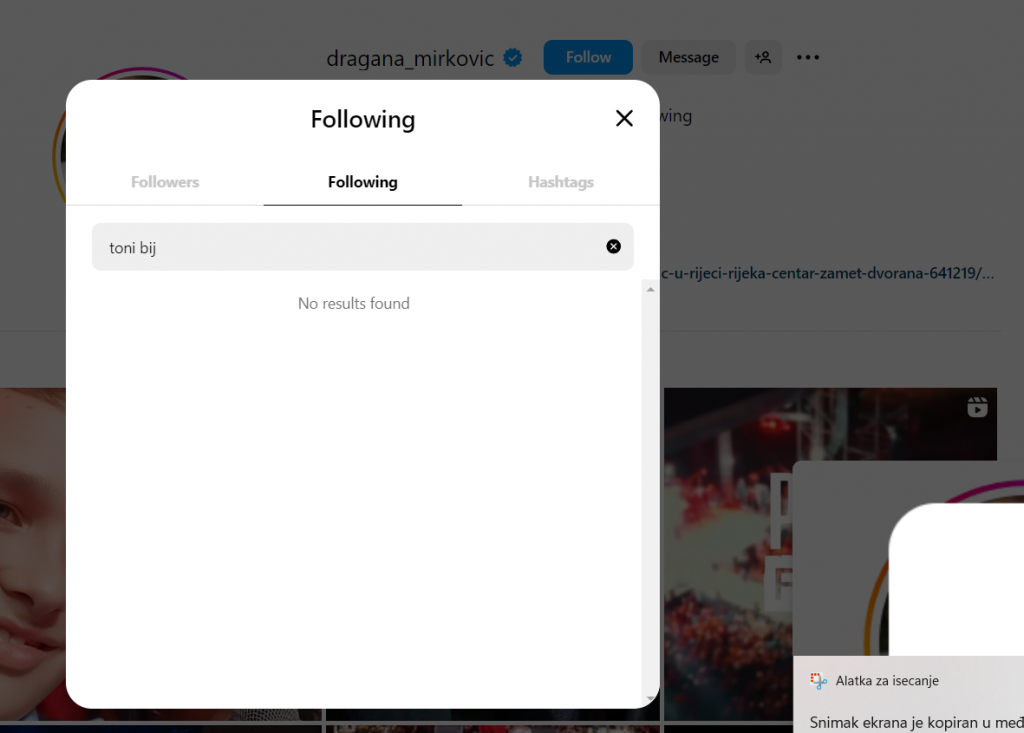The image size is (1024, 733).
Task: Click the Reels icon on concert post
Action: 977,407
